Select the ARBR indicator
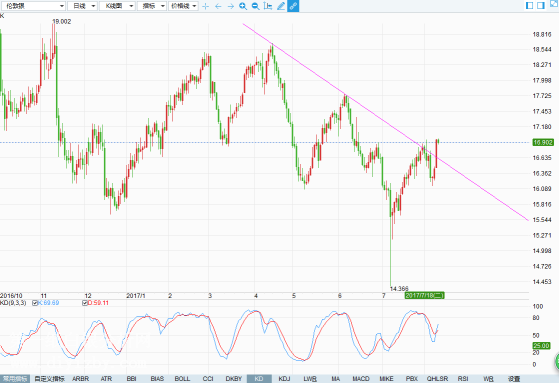559x383 pixels. tap(81, 379)
